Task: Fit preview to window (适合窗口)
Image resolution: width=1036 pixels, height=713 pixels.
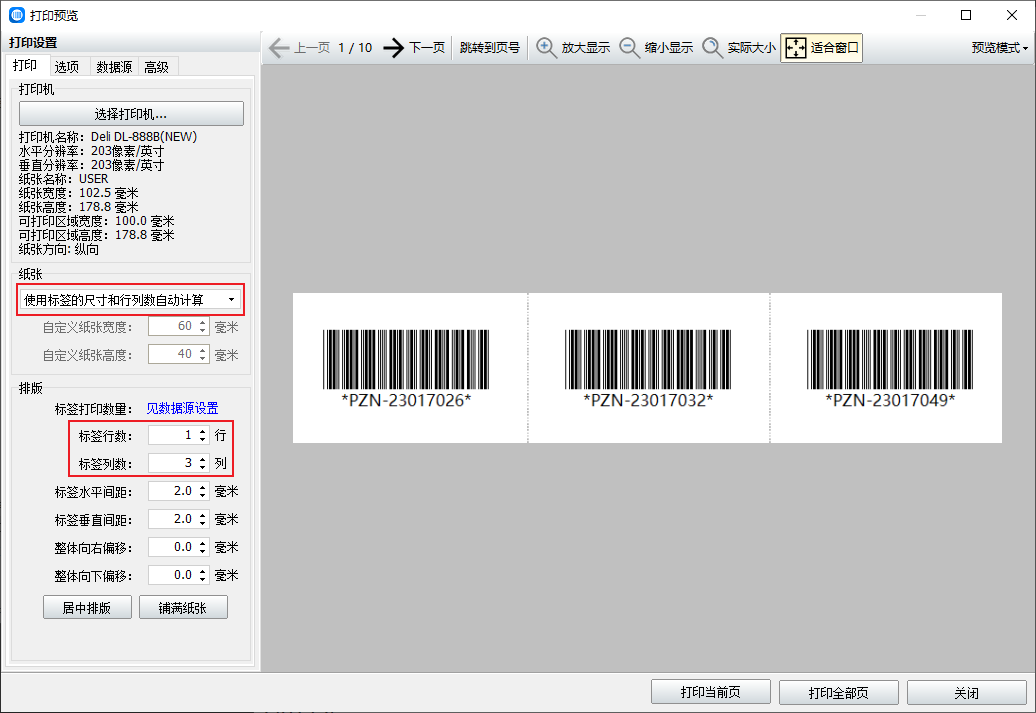Action: [821, 48]
